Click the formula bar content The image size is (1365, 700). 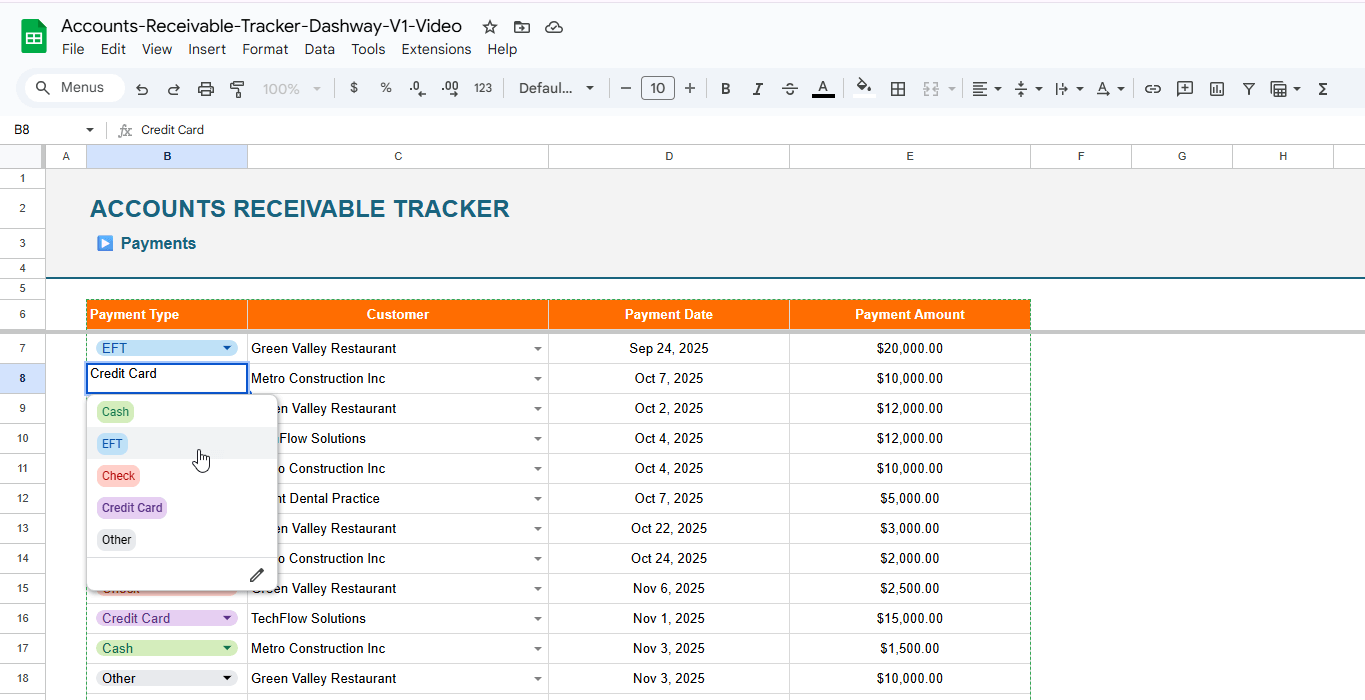[172, 130]
